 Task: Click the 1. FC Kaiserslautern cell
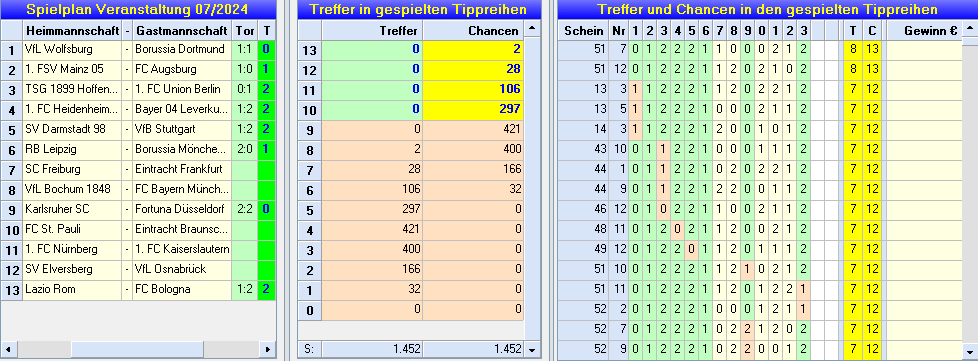pyautogui.click(x=183, y=249)
